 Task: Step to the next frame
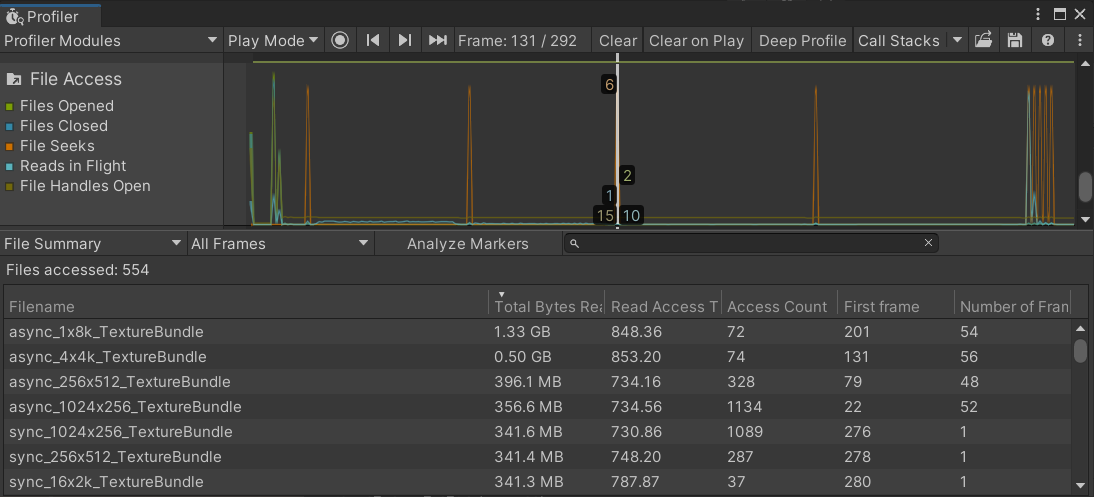[x=405, y=41]
